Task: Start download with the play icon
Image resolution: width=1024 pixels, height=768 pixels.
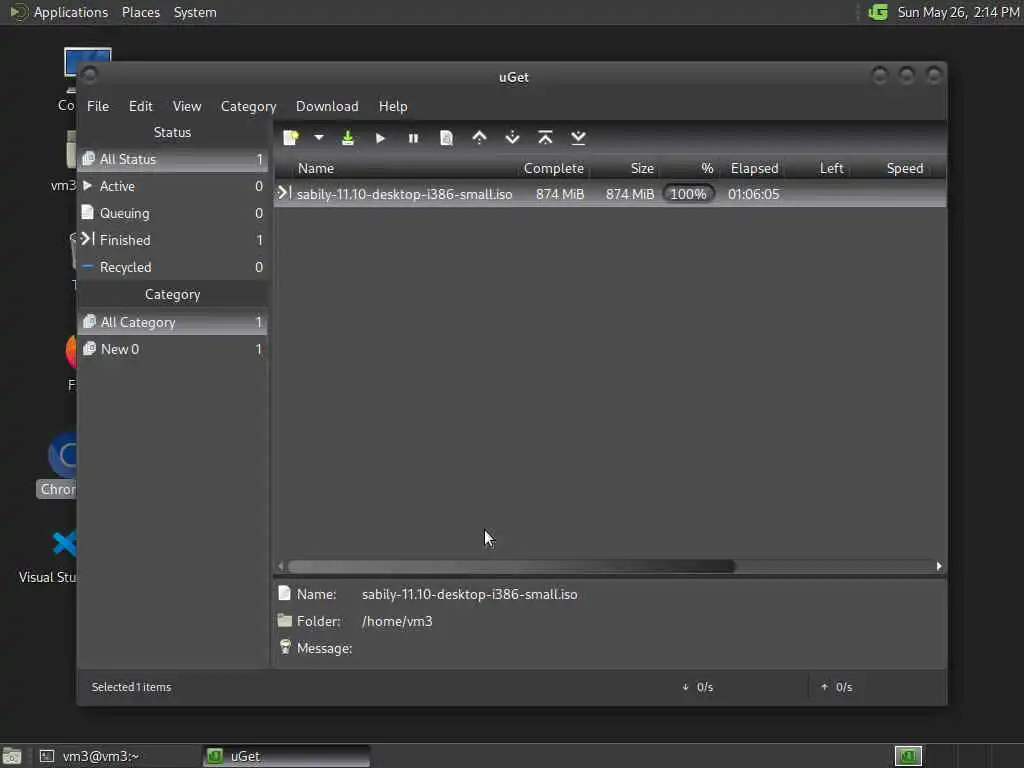Action: [x=380, y=138]
